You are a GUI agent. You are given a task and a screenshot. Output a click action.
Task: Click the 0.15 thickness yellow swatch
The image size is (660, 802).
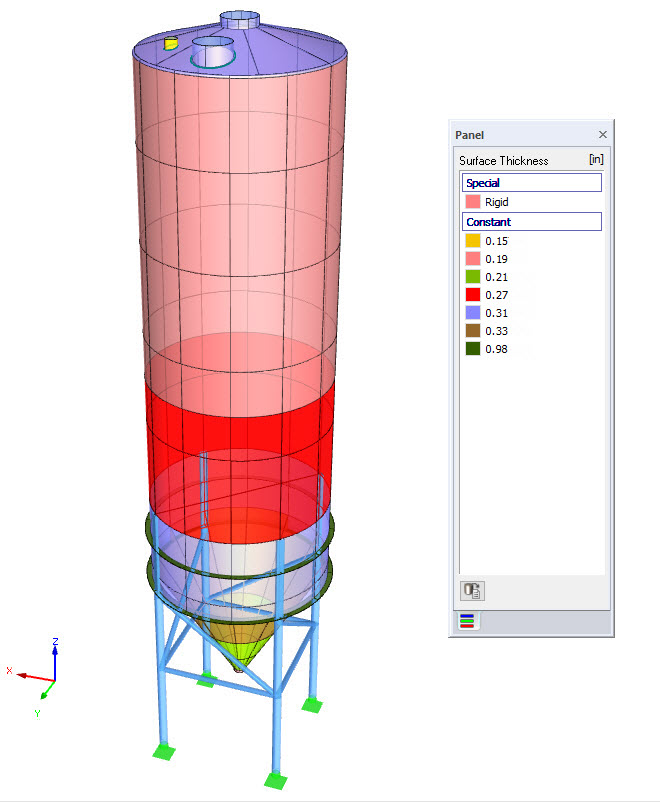473,240
